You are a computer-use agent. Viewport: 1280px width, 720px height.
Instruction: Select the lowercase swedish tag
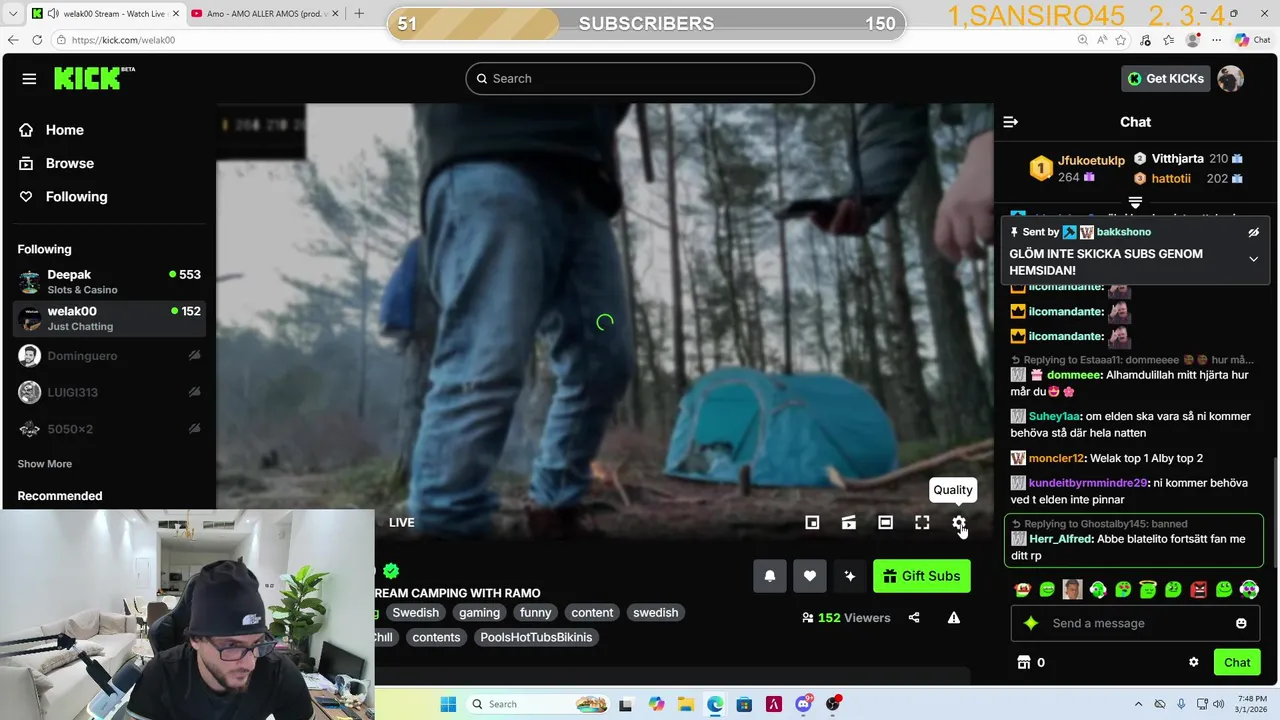[655, 613]
